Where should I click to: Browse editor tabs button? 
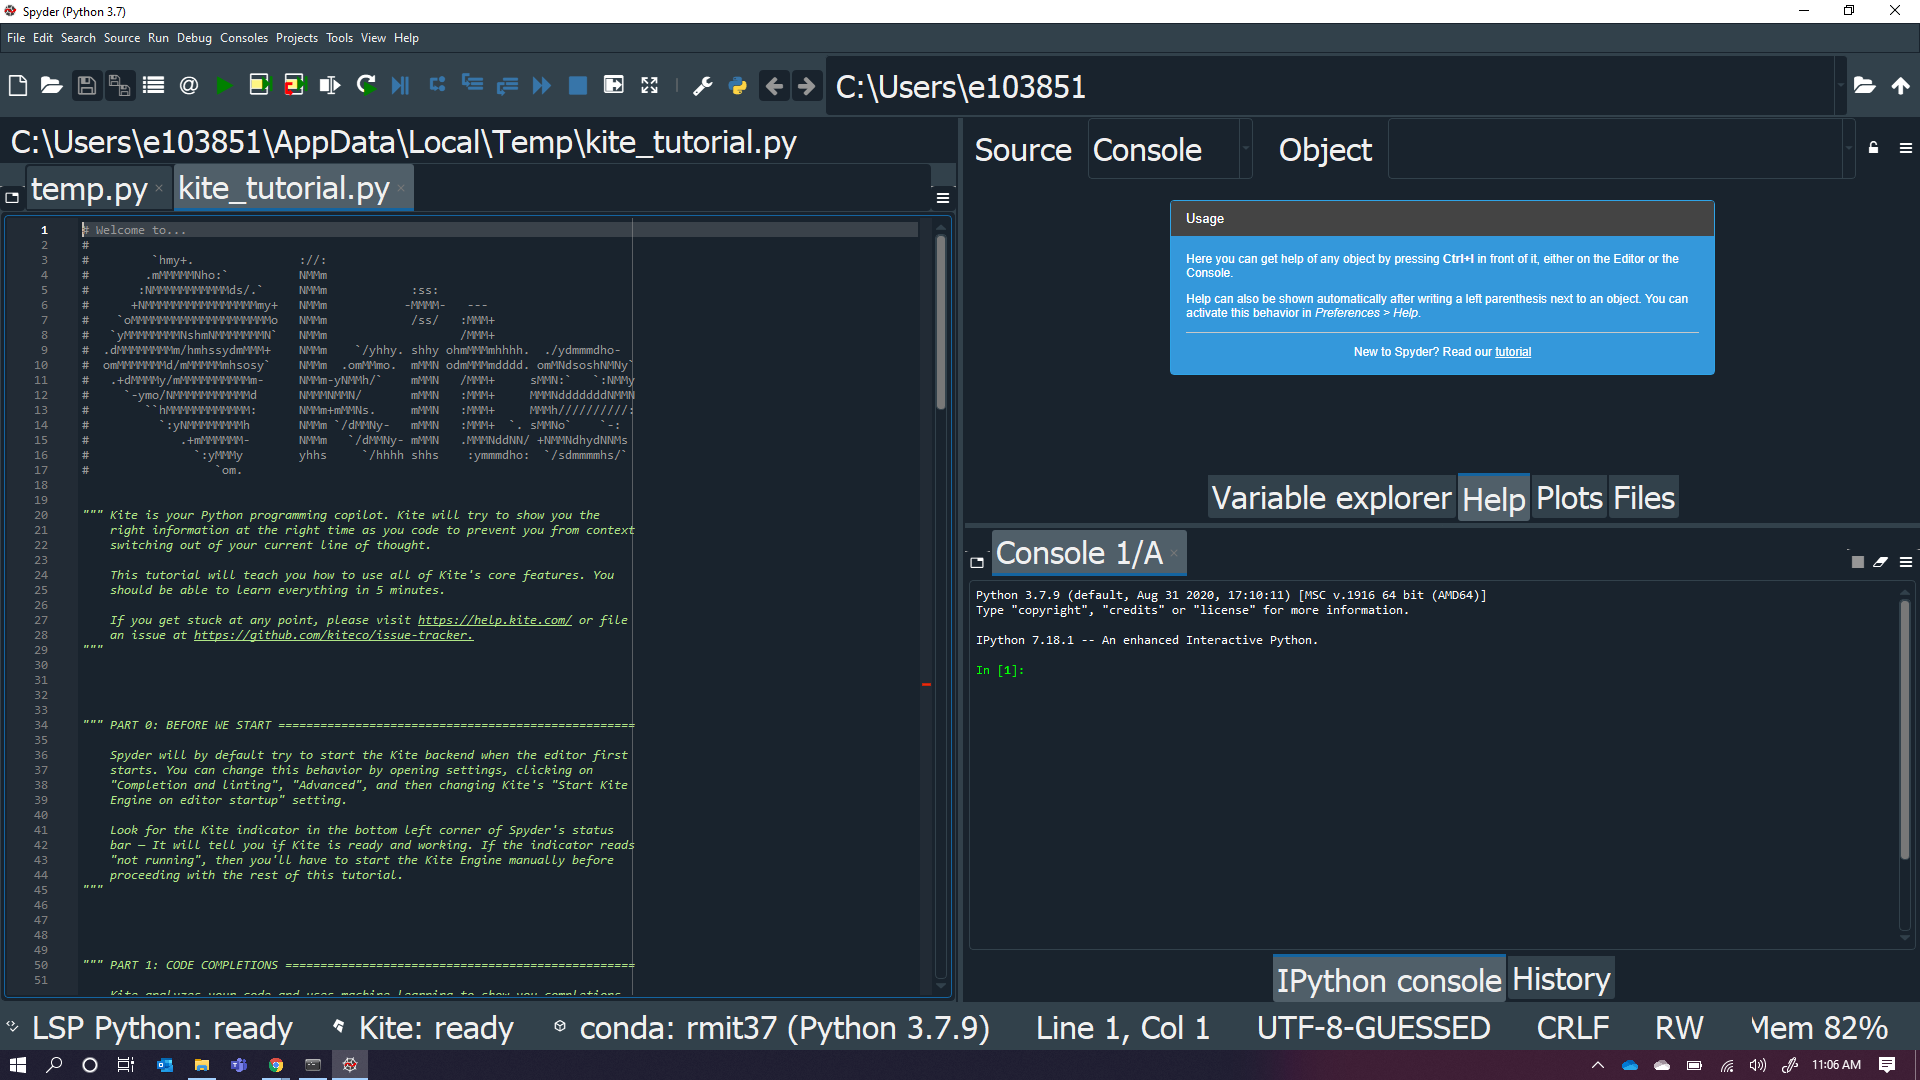pos(12,198)
